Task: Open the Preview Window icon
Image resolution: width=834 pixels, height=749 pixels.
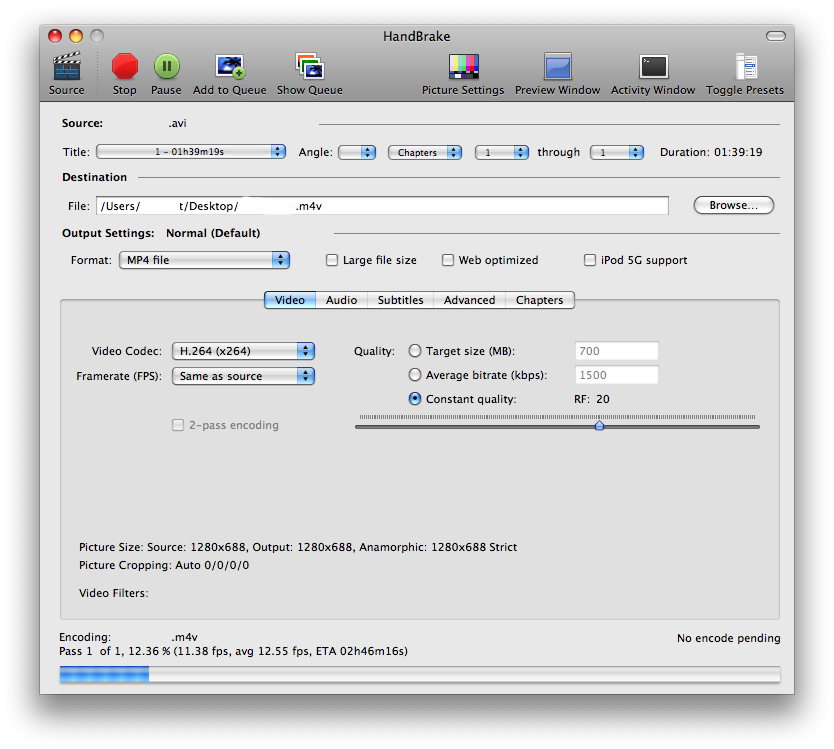Action: point(557,66)
